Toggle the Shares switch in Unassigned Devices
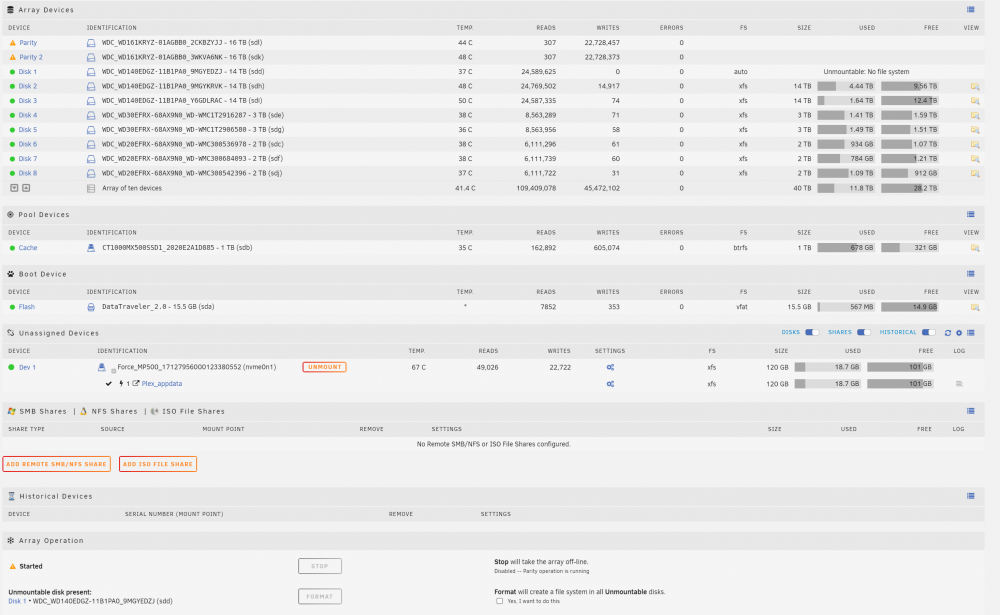The image size is (1000, 615). click(864, 332)
